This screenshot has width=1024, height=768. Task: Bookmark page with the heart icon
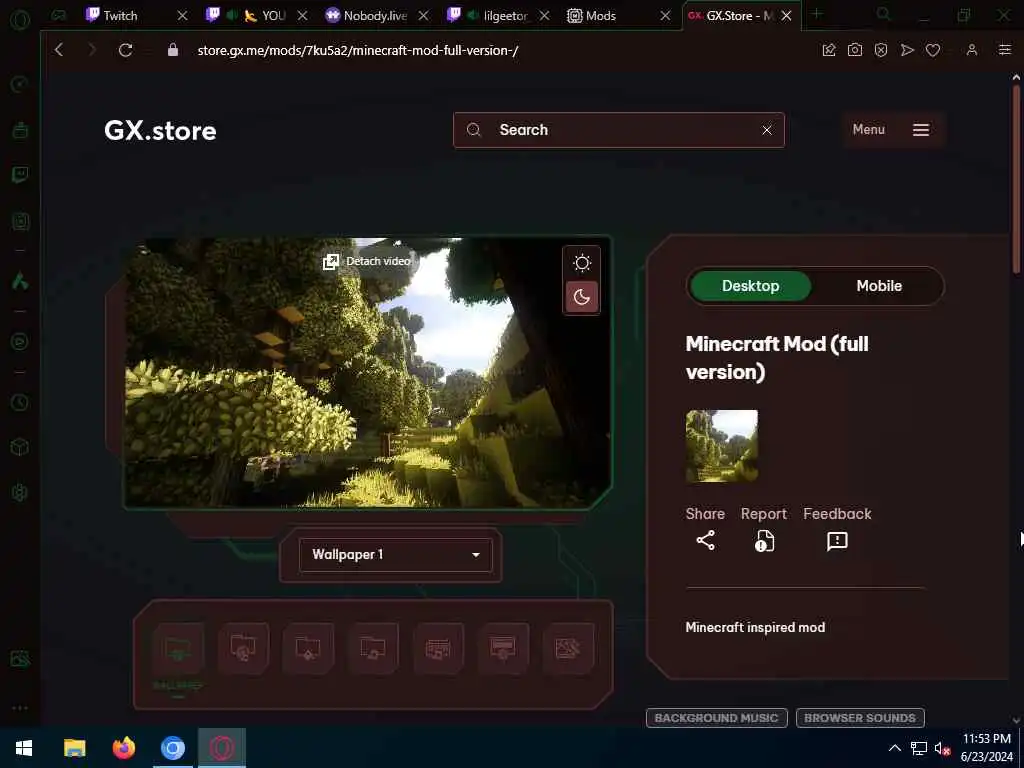click(933, 50)
